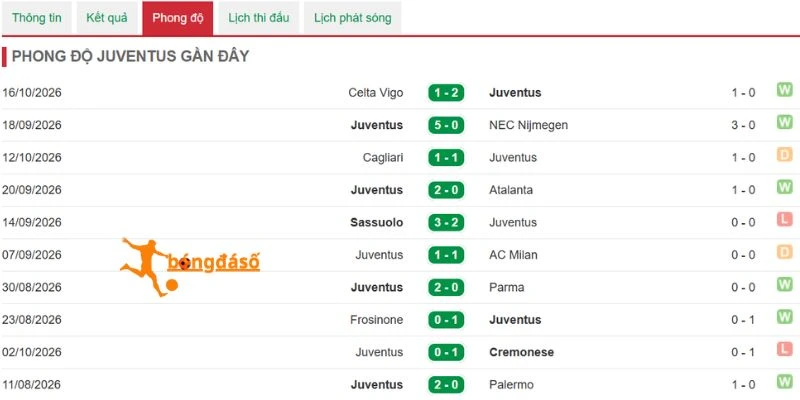Screen dimensions: 800x400
Task: Open the Cremonese team link
Action: coord(521,352)
